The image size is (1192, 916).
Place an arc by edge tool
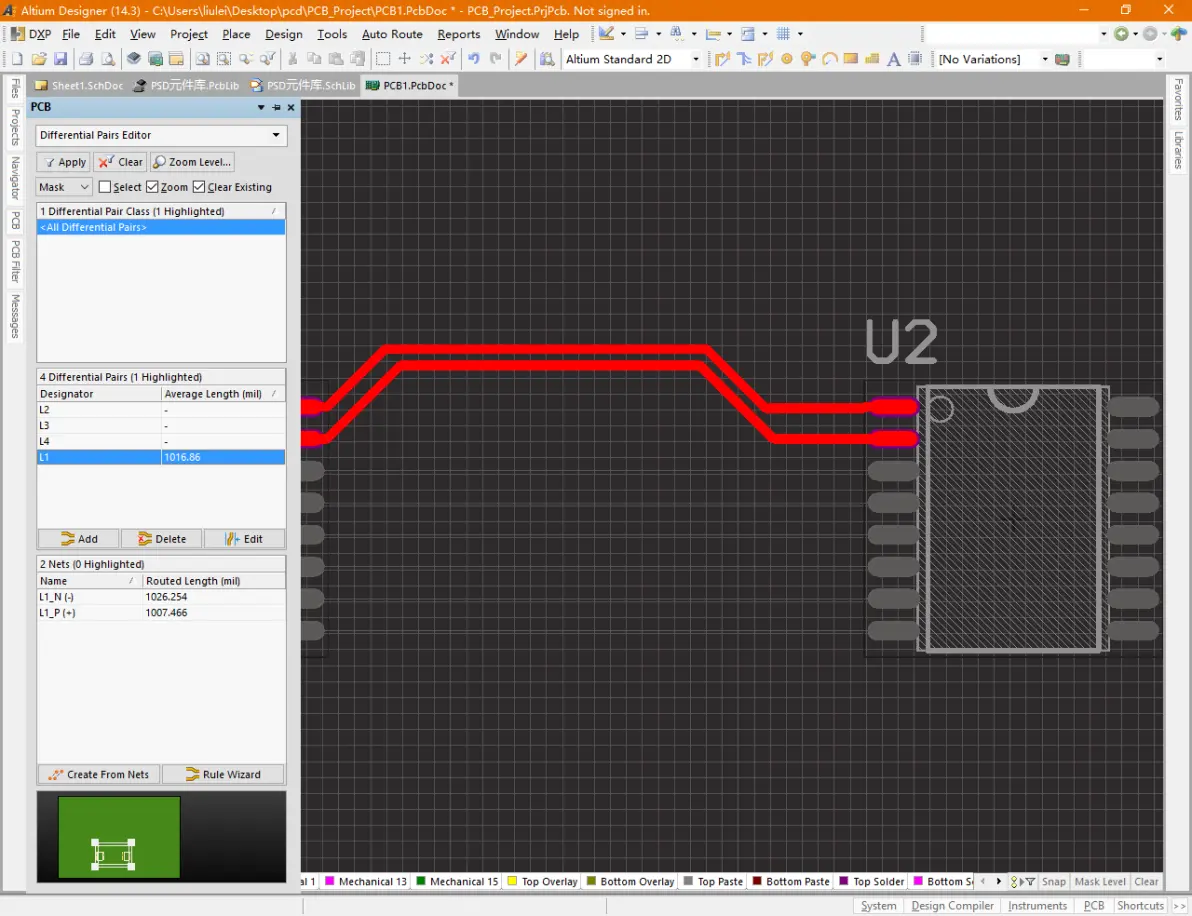829,59
